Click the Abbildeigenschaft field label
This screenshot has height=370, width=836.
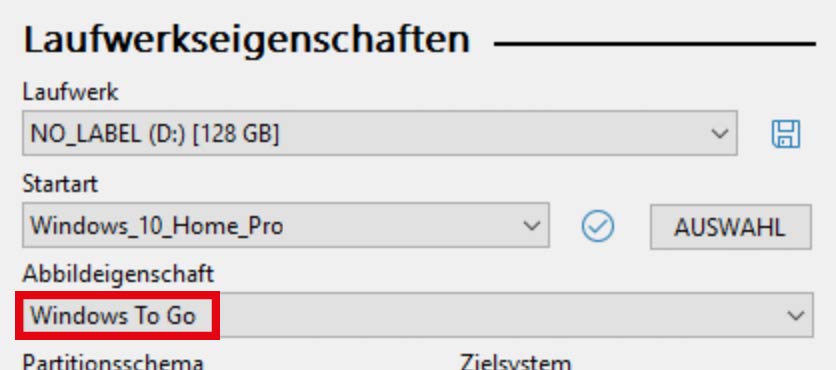tap(118, 275)
